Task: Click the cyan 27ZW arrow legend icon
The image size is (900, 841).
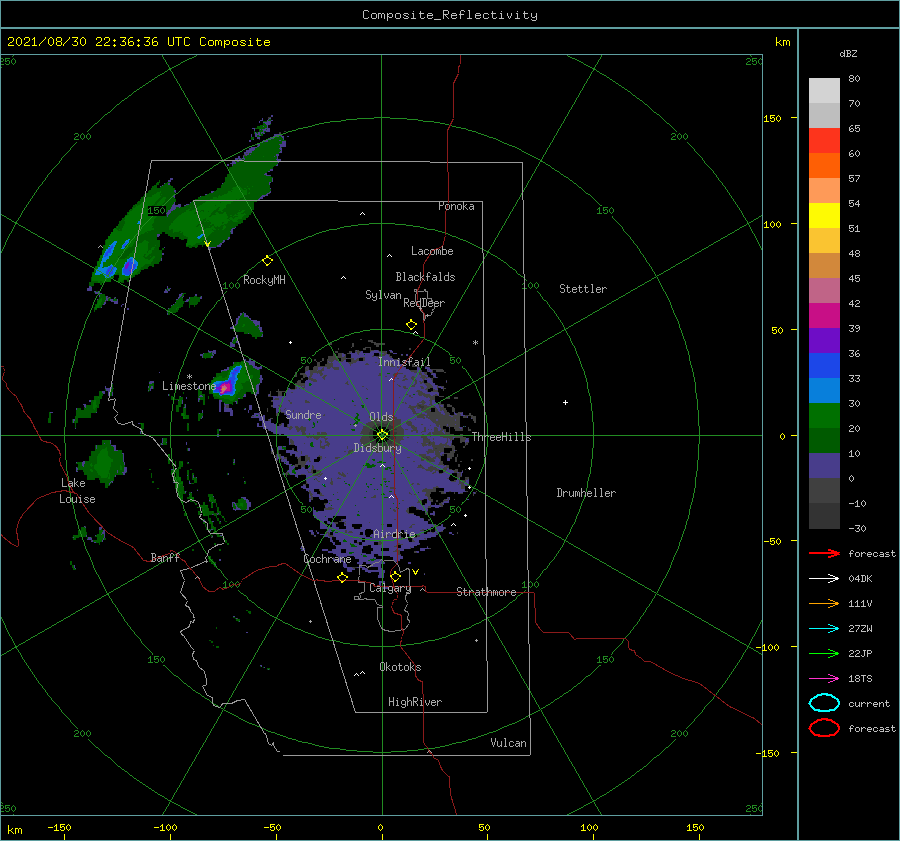Action: (824, 628)
